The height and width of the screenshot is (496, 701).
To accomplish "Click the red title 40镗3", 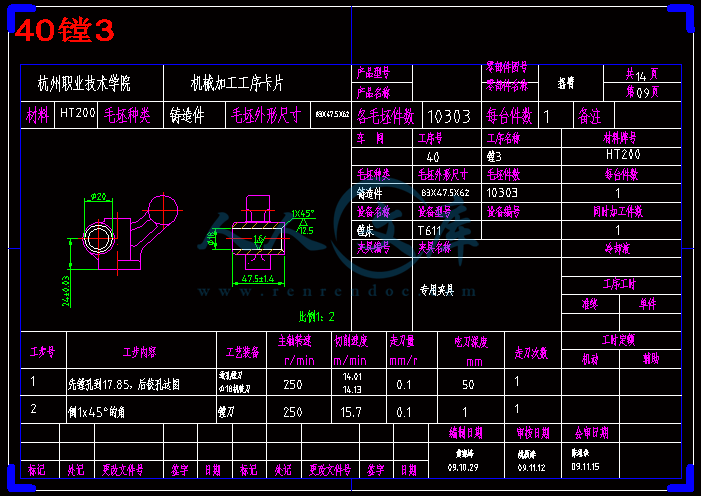I will tap(65, 30).
